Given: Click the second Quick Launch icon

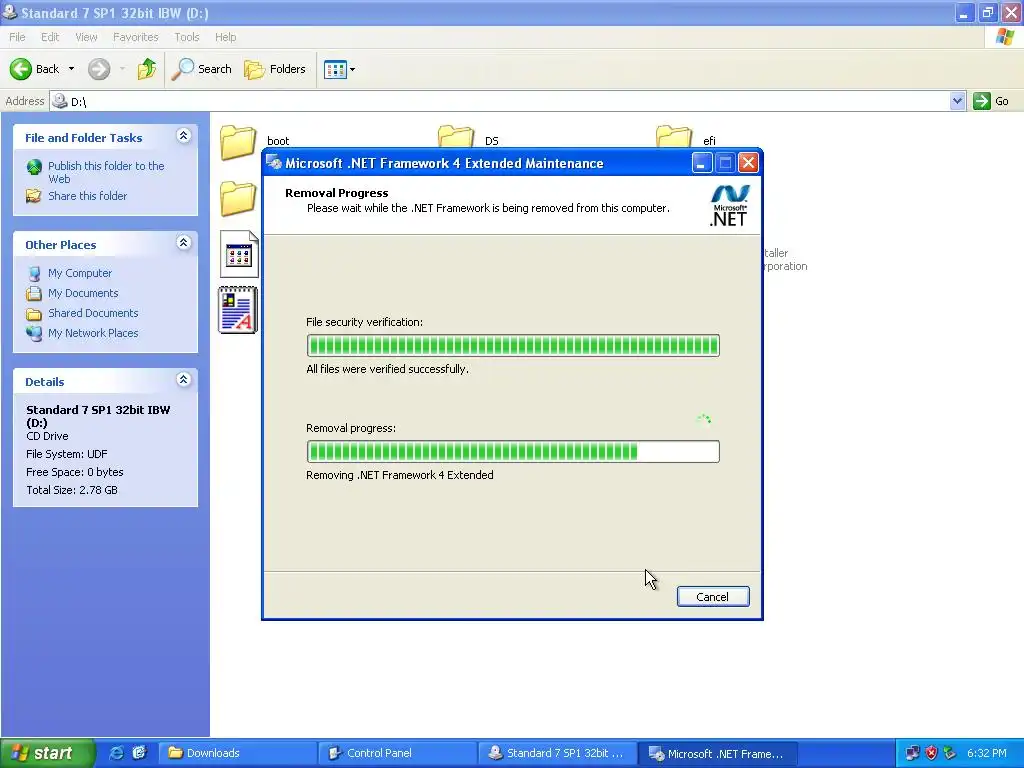Looking at the screenshot, I should point(139,753).
